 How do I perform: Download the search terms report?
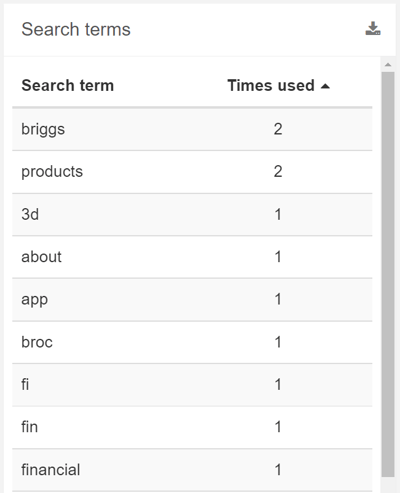tap(373, 29)
